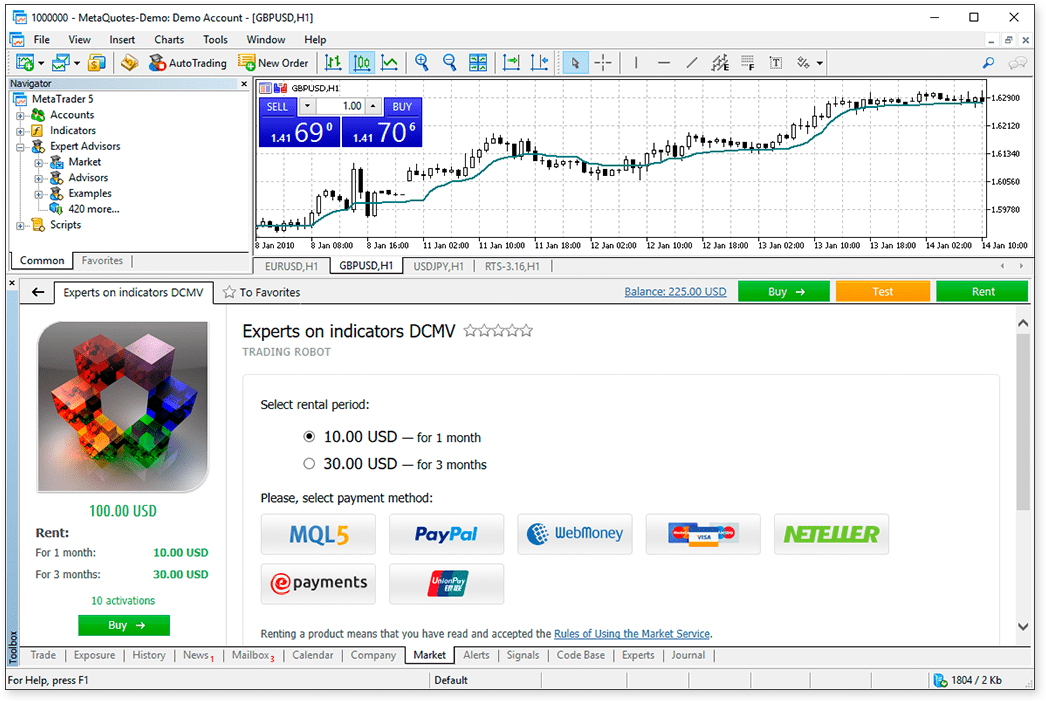
Task: Switch chart to bar chart mode
Action: [333, 63]
